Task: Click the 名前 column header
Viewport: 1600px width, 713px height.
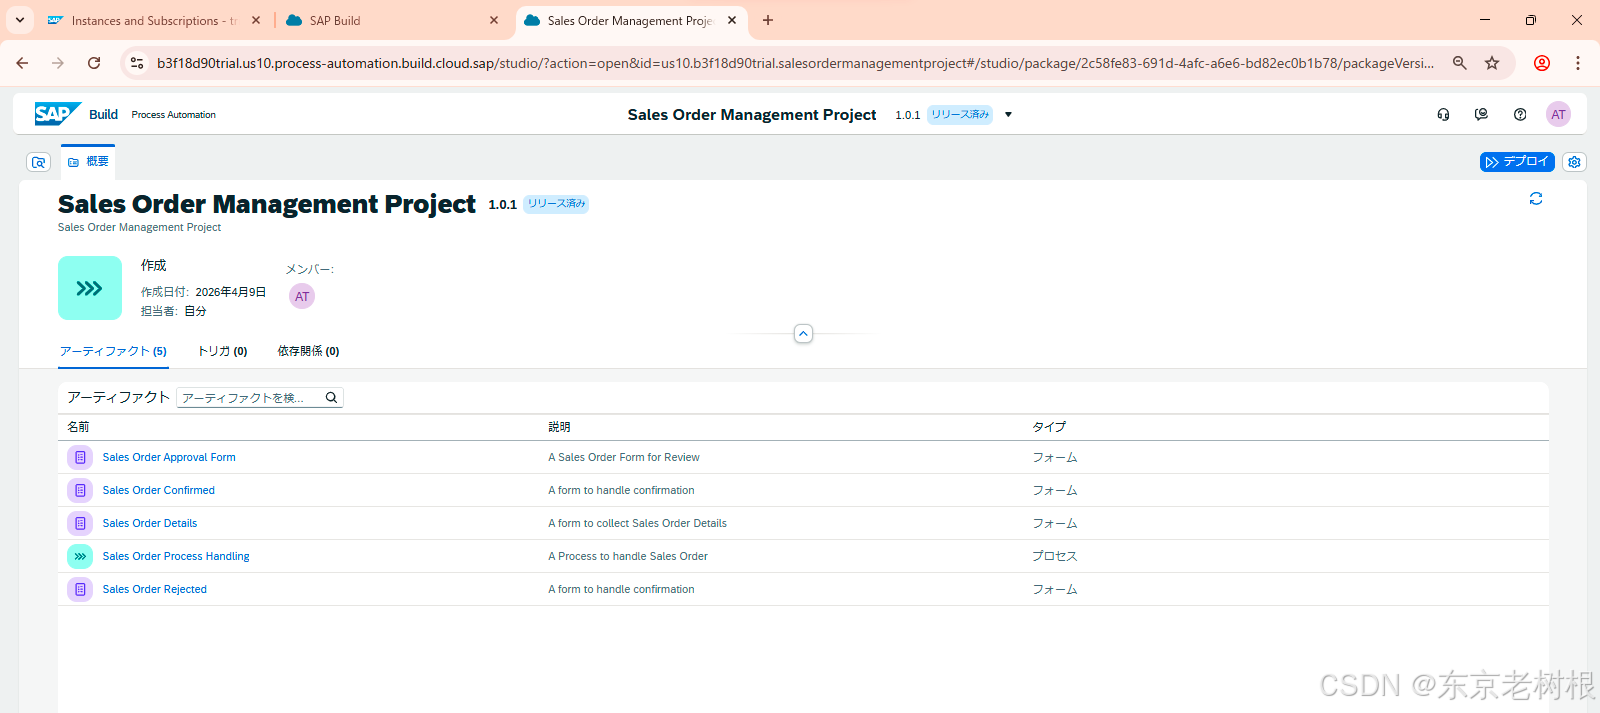Action: [78, 427]
